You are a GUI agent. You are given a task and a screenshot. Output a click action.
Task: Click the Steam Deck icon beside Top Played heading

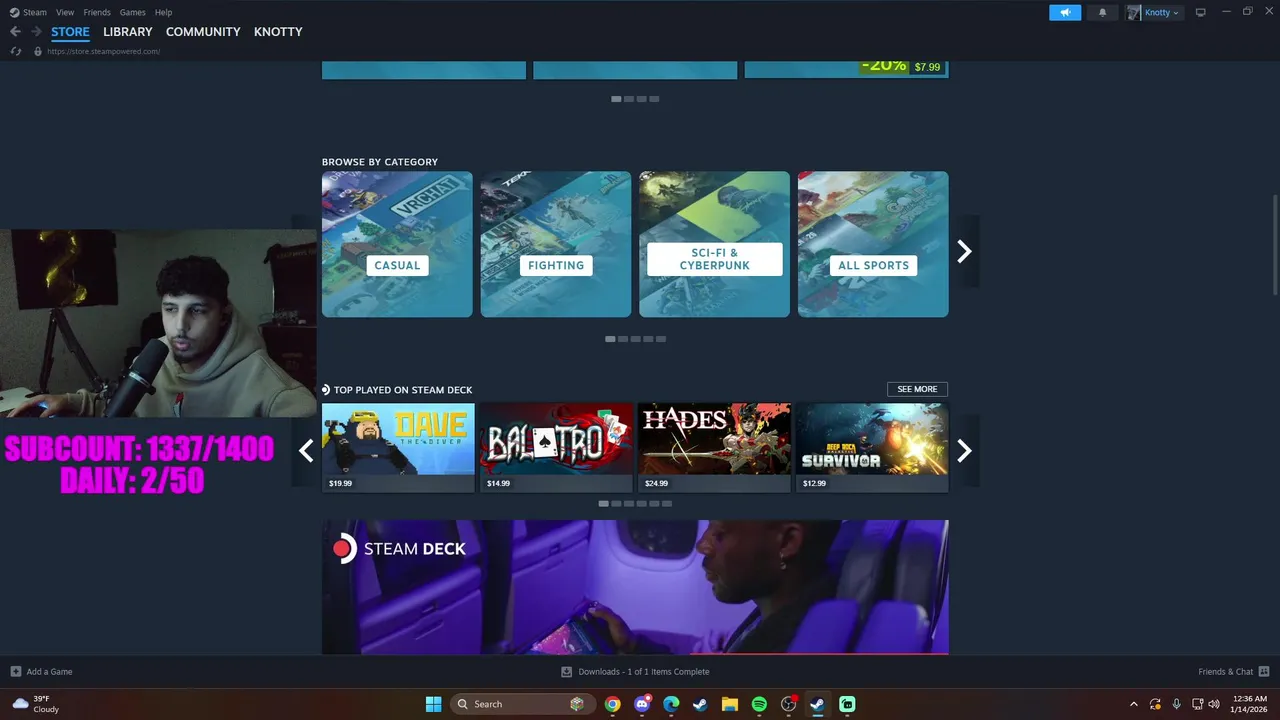click(326, 390)
